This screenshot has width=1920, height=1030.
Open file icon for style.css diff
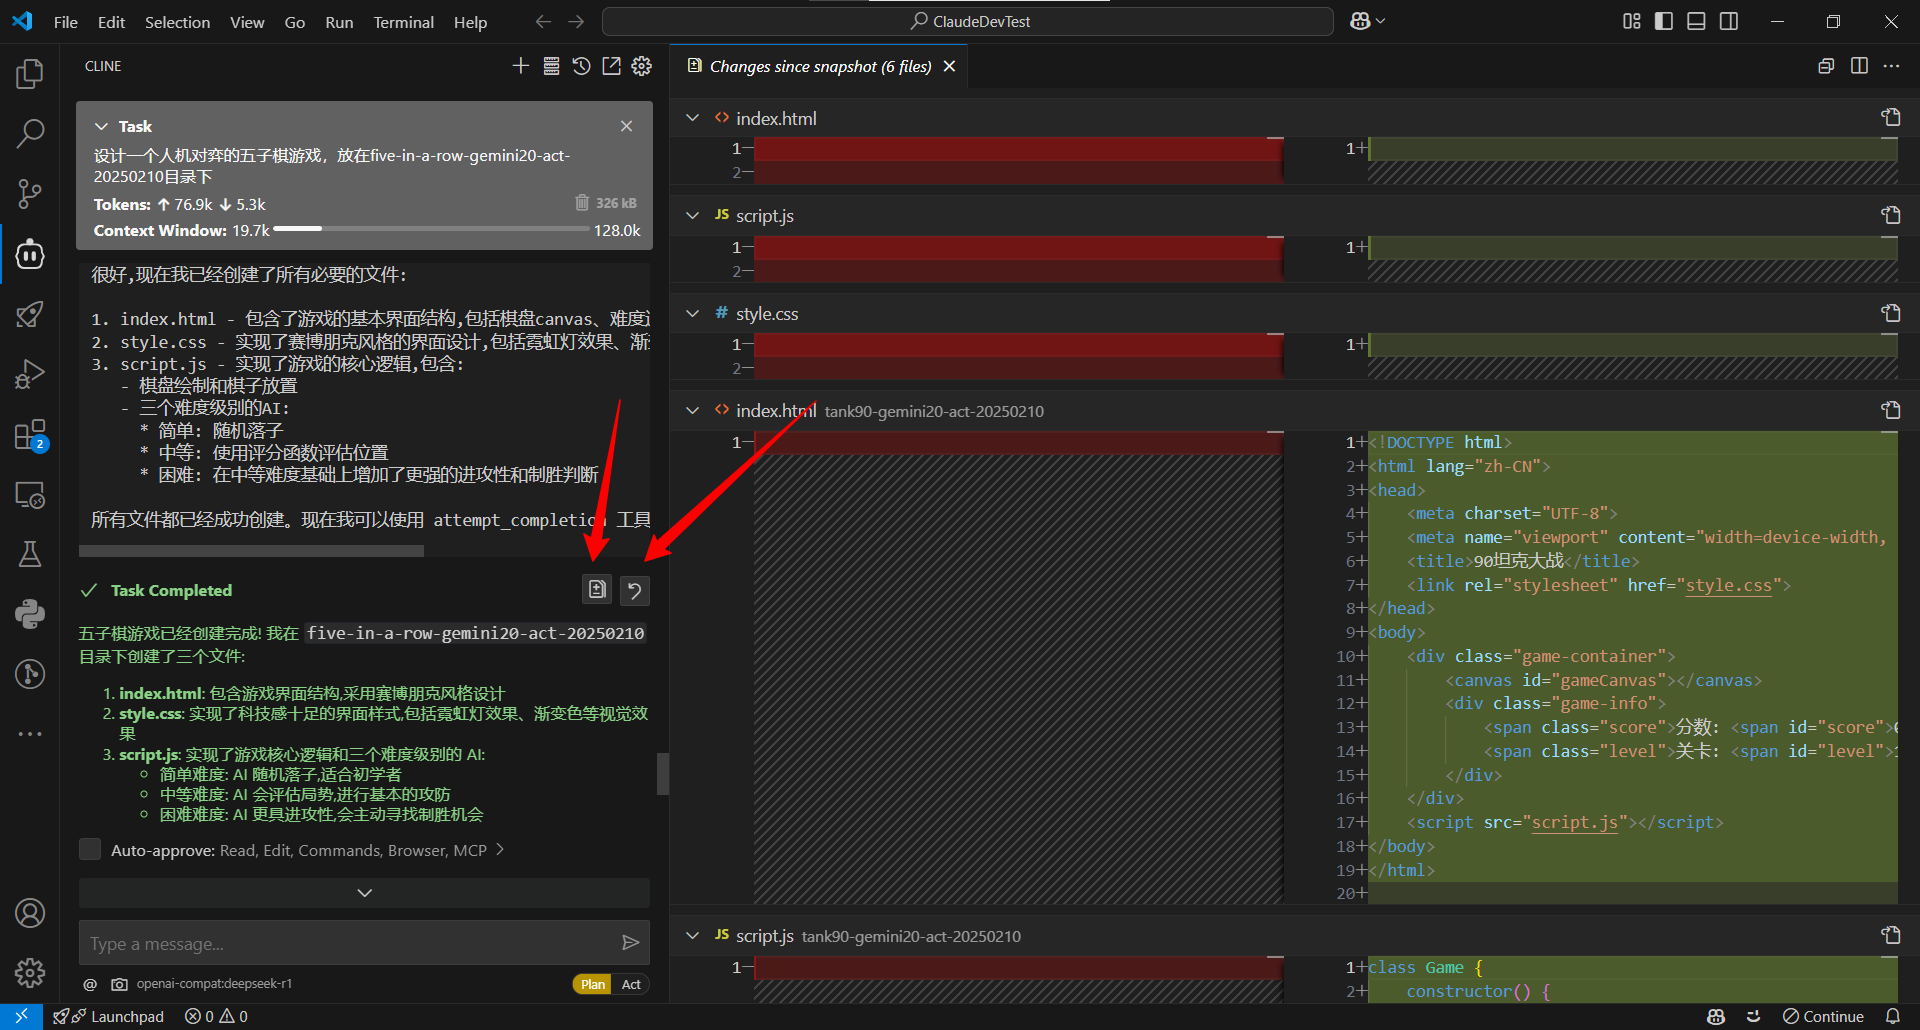(x=1890, y=313)
